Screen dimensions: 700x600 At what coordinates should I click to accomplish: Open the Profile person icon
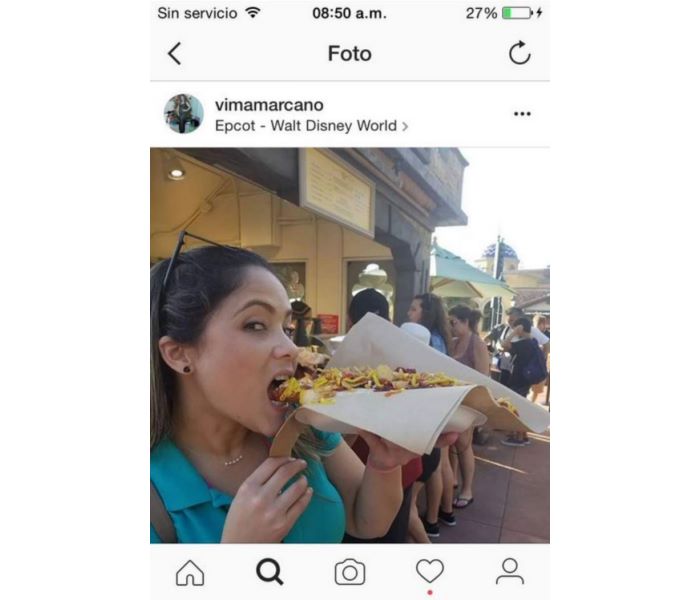pyautogui.click(x=510, y=571)
